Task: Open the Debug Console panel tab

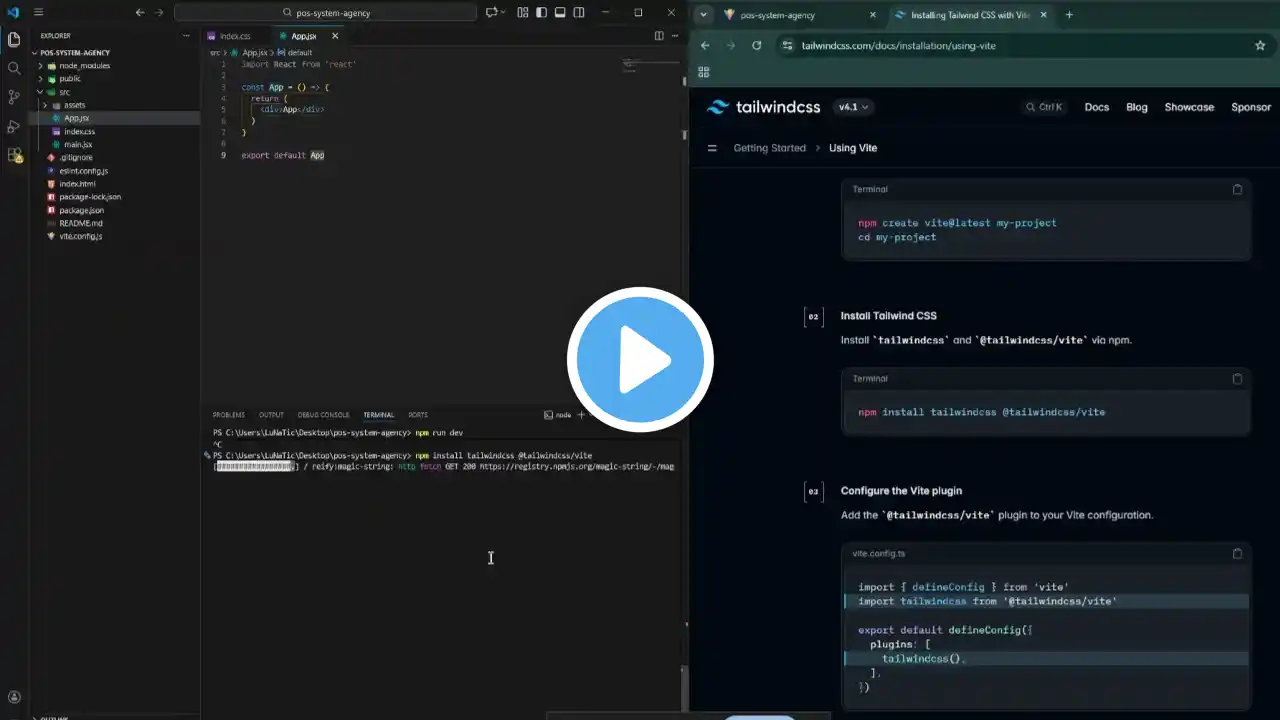Action: coord(323,415)
